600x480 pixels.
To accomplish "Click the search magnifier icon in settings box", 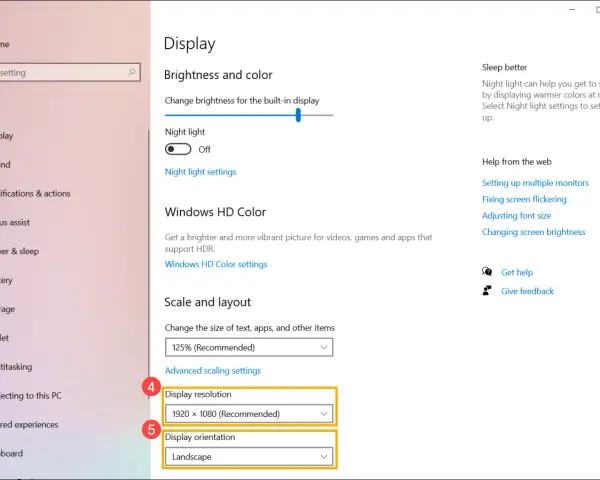I will coord(132,72).
